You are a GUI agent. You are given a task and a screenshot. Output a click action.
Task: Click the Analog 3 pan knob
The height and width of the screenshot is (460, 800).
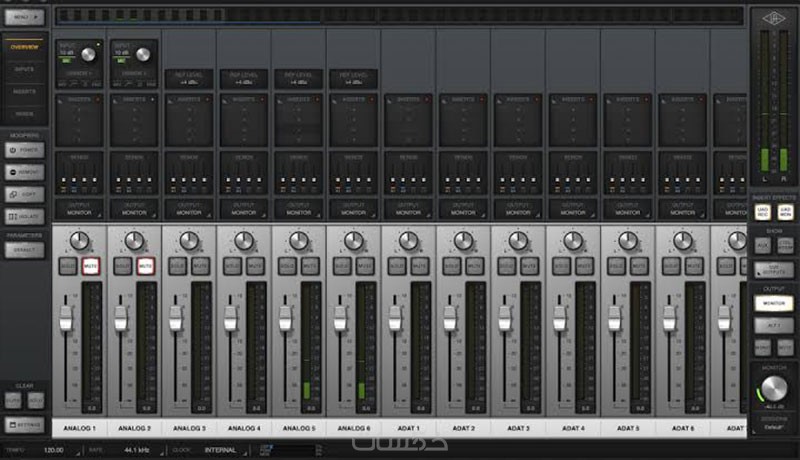click(x=189, y=241)
